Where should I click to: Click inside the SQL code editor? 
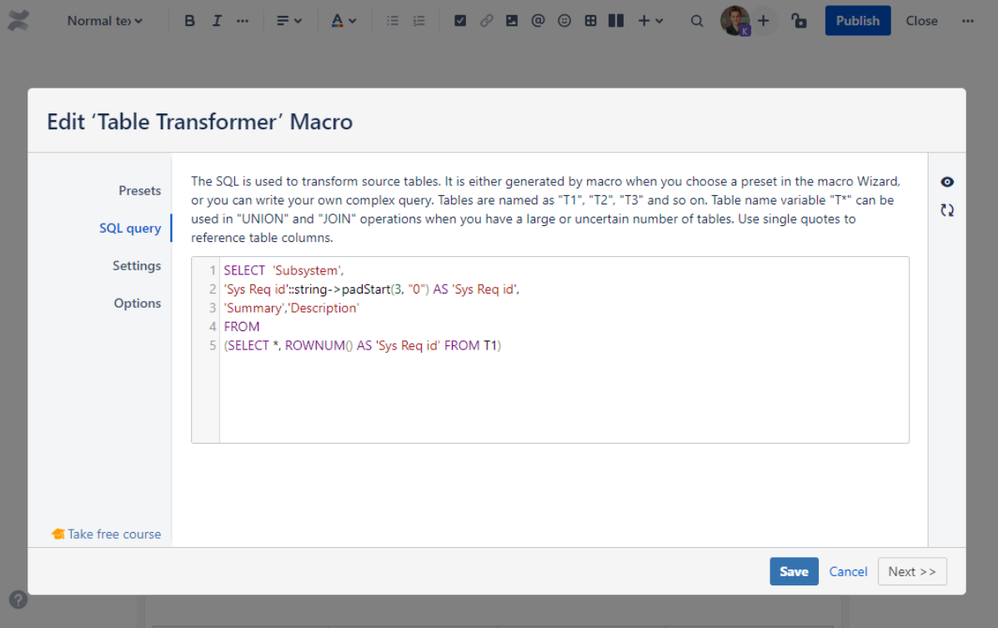click(x=550, y=350)
